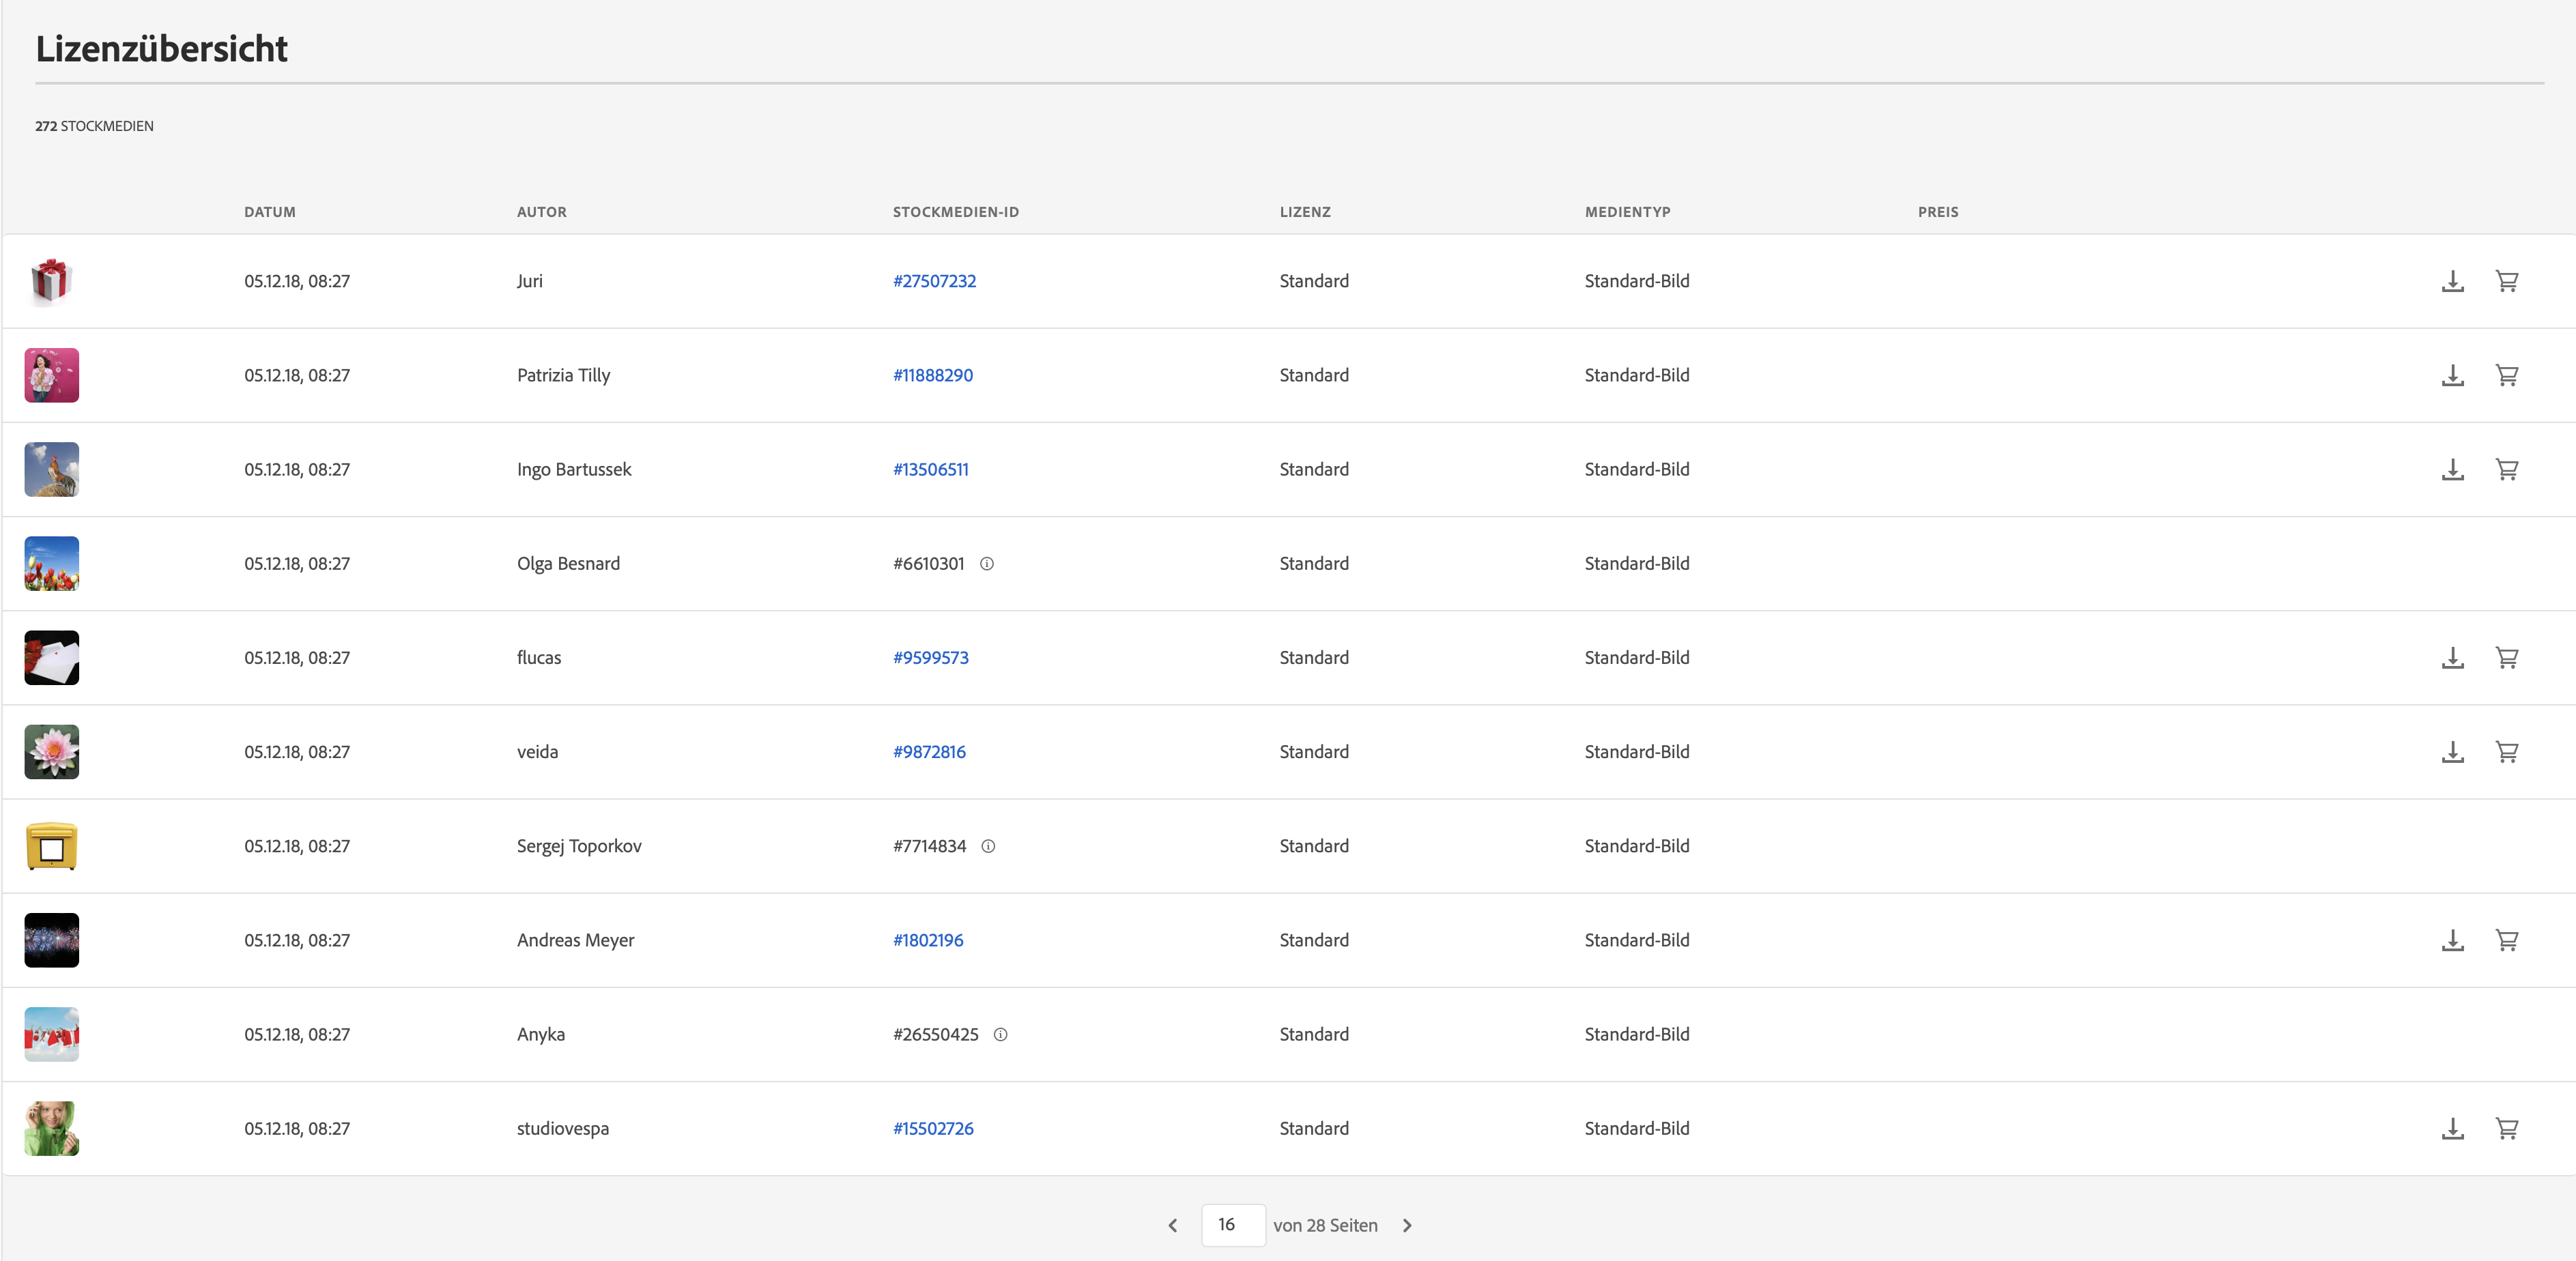The image size is (2576, 1261).
Task: Download the studiovespa image
Action: pyautogui.click(x=2452, y=1129)
